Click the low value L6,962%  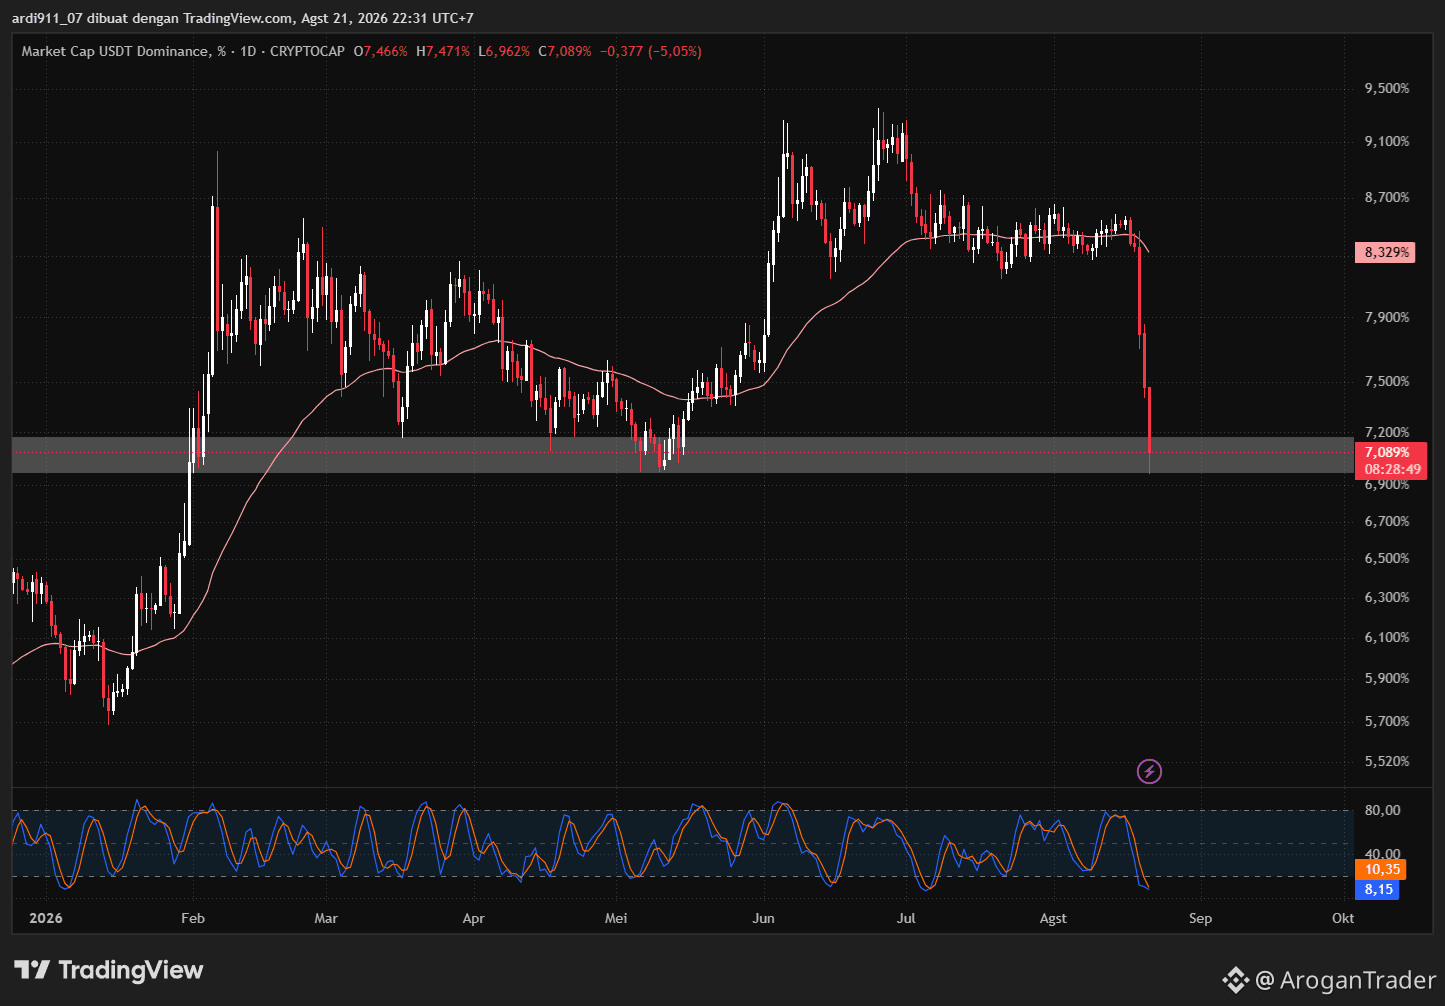(x=504, y=51)
